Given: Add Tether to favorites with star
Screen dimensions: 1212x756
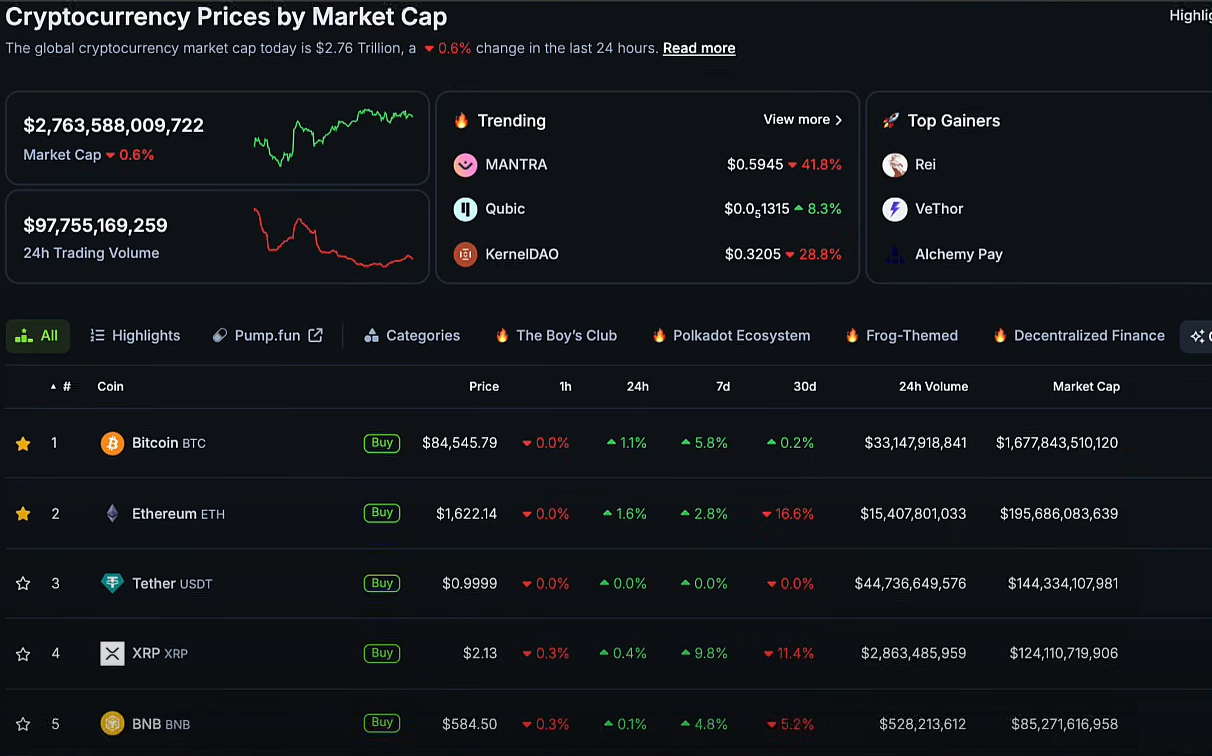Looking at the screenshot, I should (23, 583).
